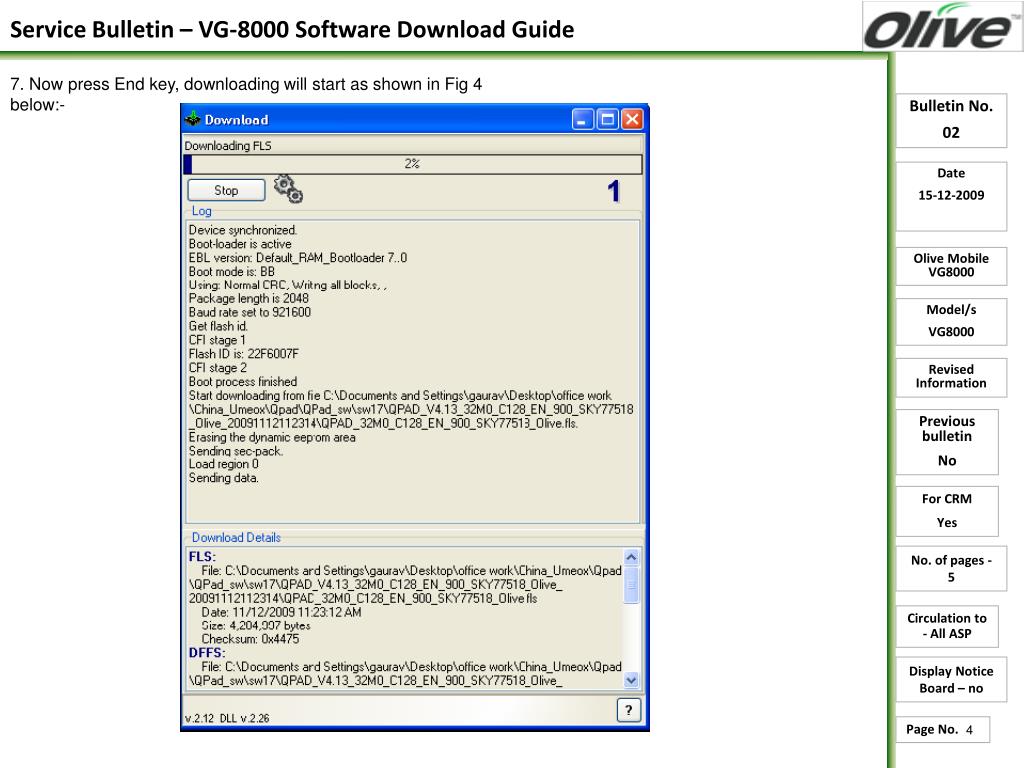Click the 'Download Details' group label

(236, 537)
